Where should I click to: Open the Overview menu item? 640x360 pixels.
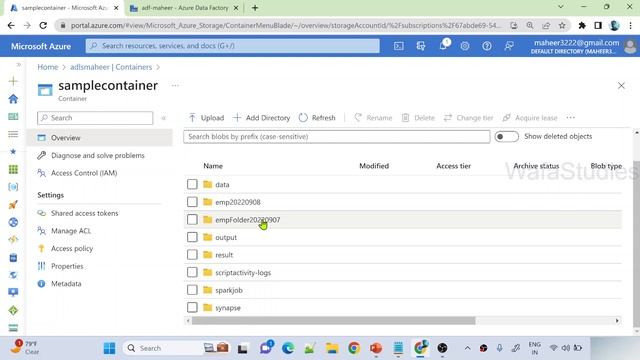pyautogui.click(x=100, y=138)
